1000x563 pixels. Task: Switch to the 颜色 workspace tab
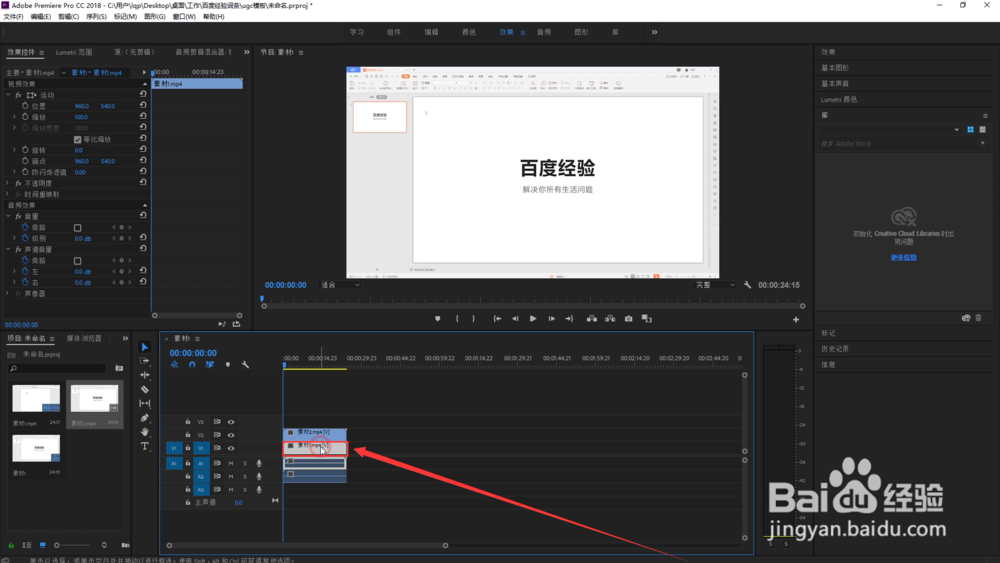click(469, 32)
